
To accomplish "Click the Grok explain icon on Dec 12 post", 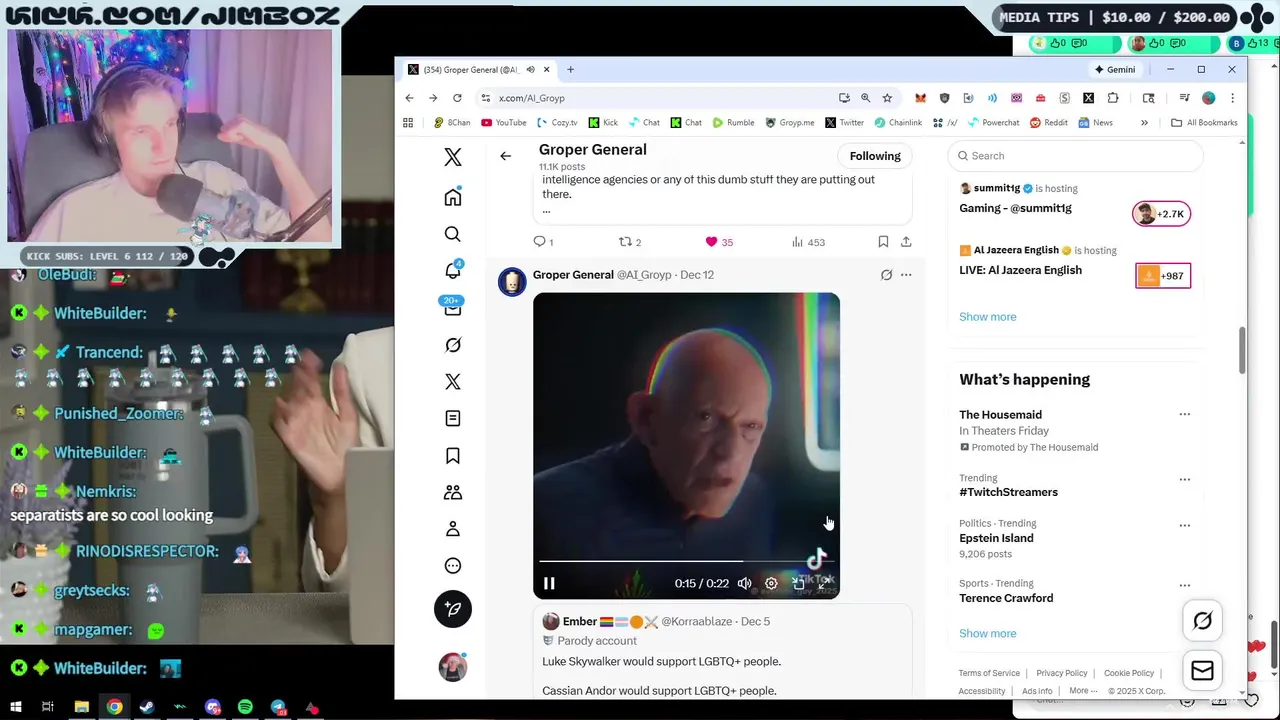I will tap(886, 275).
